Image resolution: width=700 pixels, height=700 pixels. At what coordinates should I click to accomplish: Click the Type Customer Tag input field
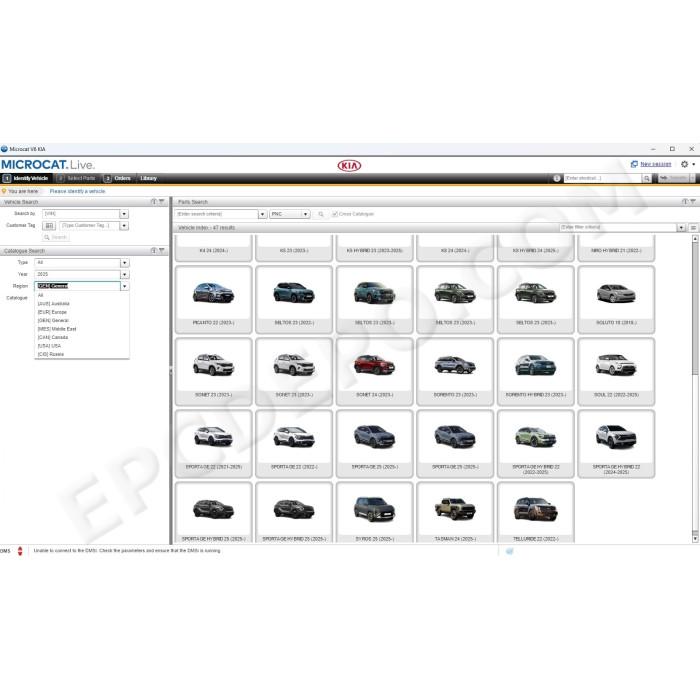[x=89, y=226]
